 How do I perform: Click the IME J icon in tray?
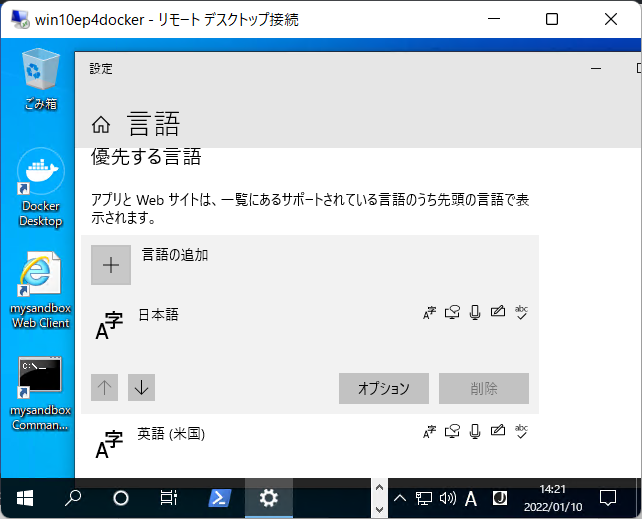500,498
